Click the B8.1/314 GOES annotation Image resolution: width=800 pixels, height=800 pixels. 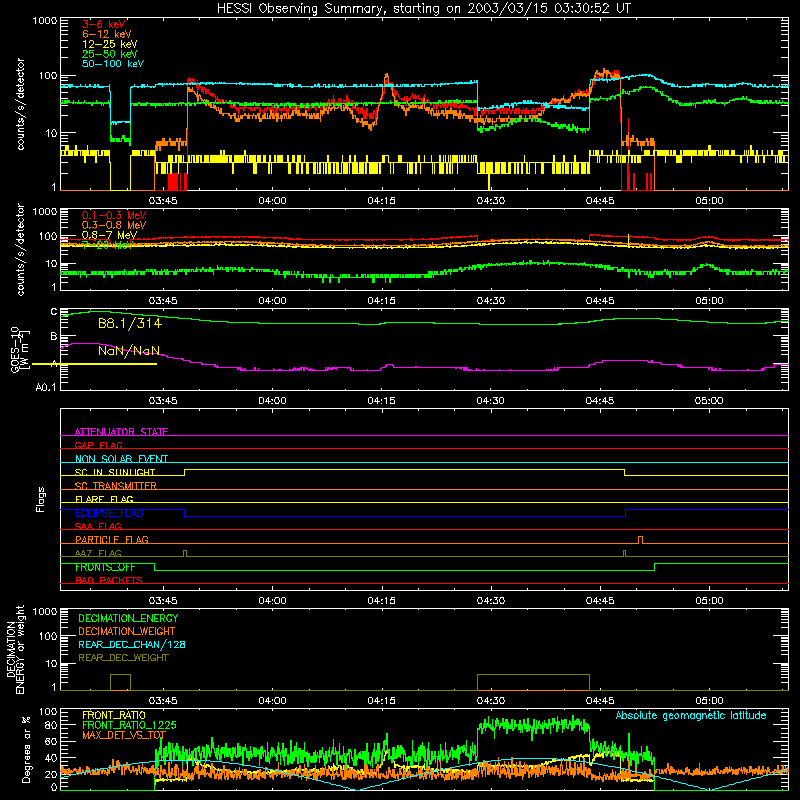click(130, 323)
